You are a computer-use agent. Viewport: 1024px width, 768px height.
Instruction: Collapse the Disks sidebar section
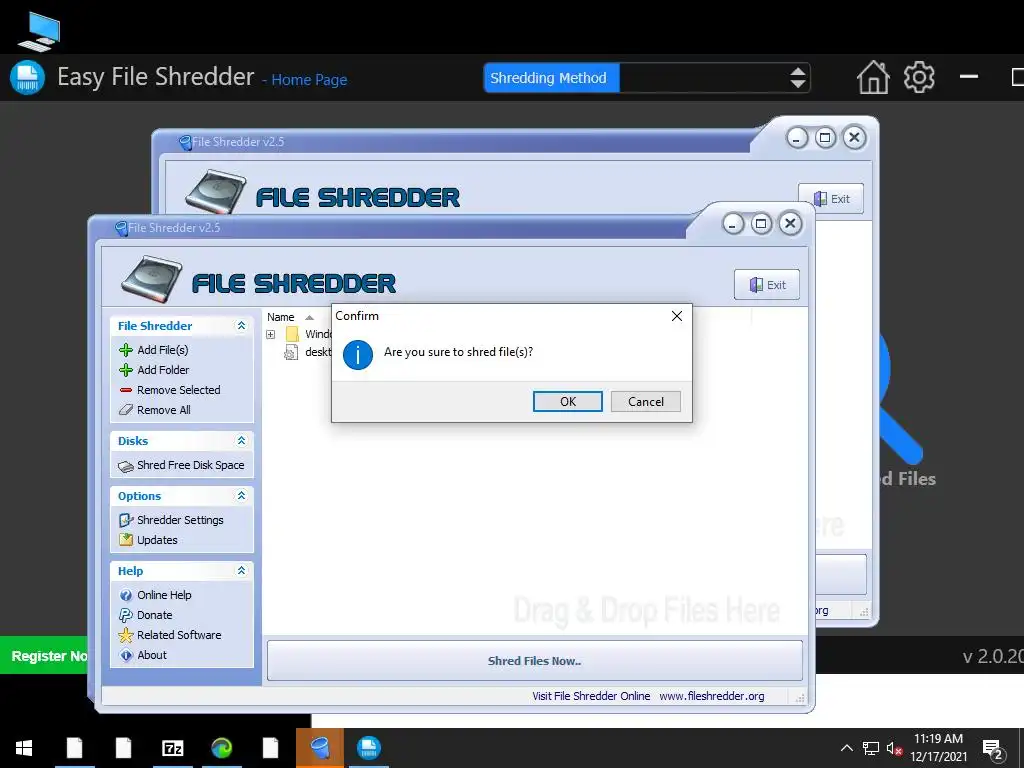[241, 441]
